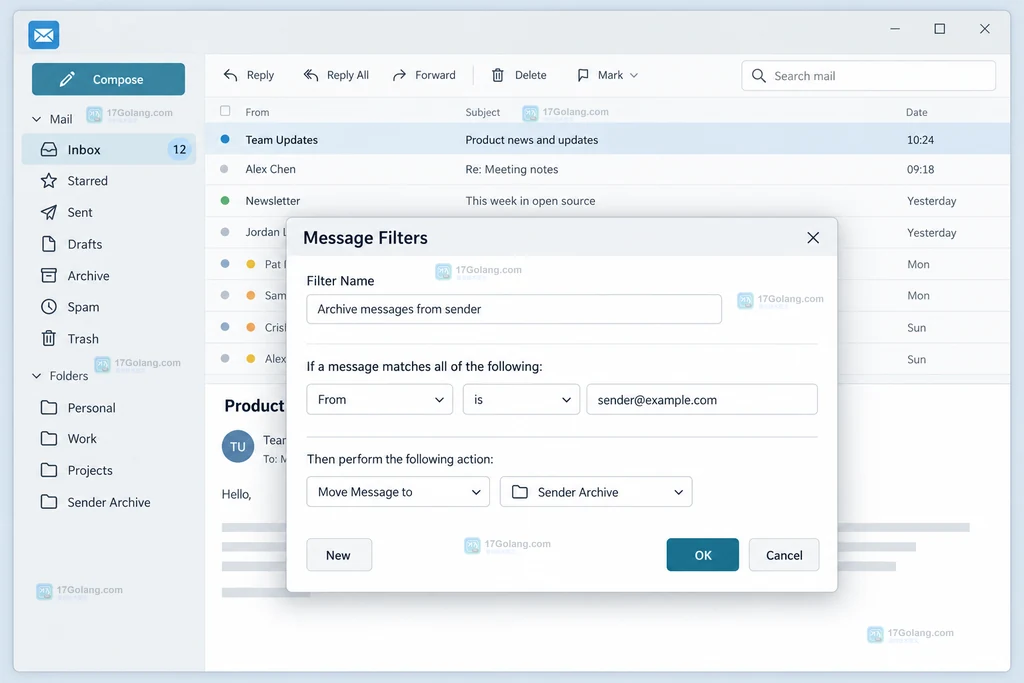This screenshot has height=683, width=1024.
Task: Click the New filter button
Action: (339, 555)
